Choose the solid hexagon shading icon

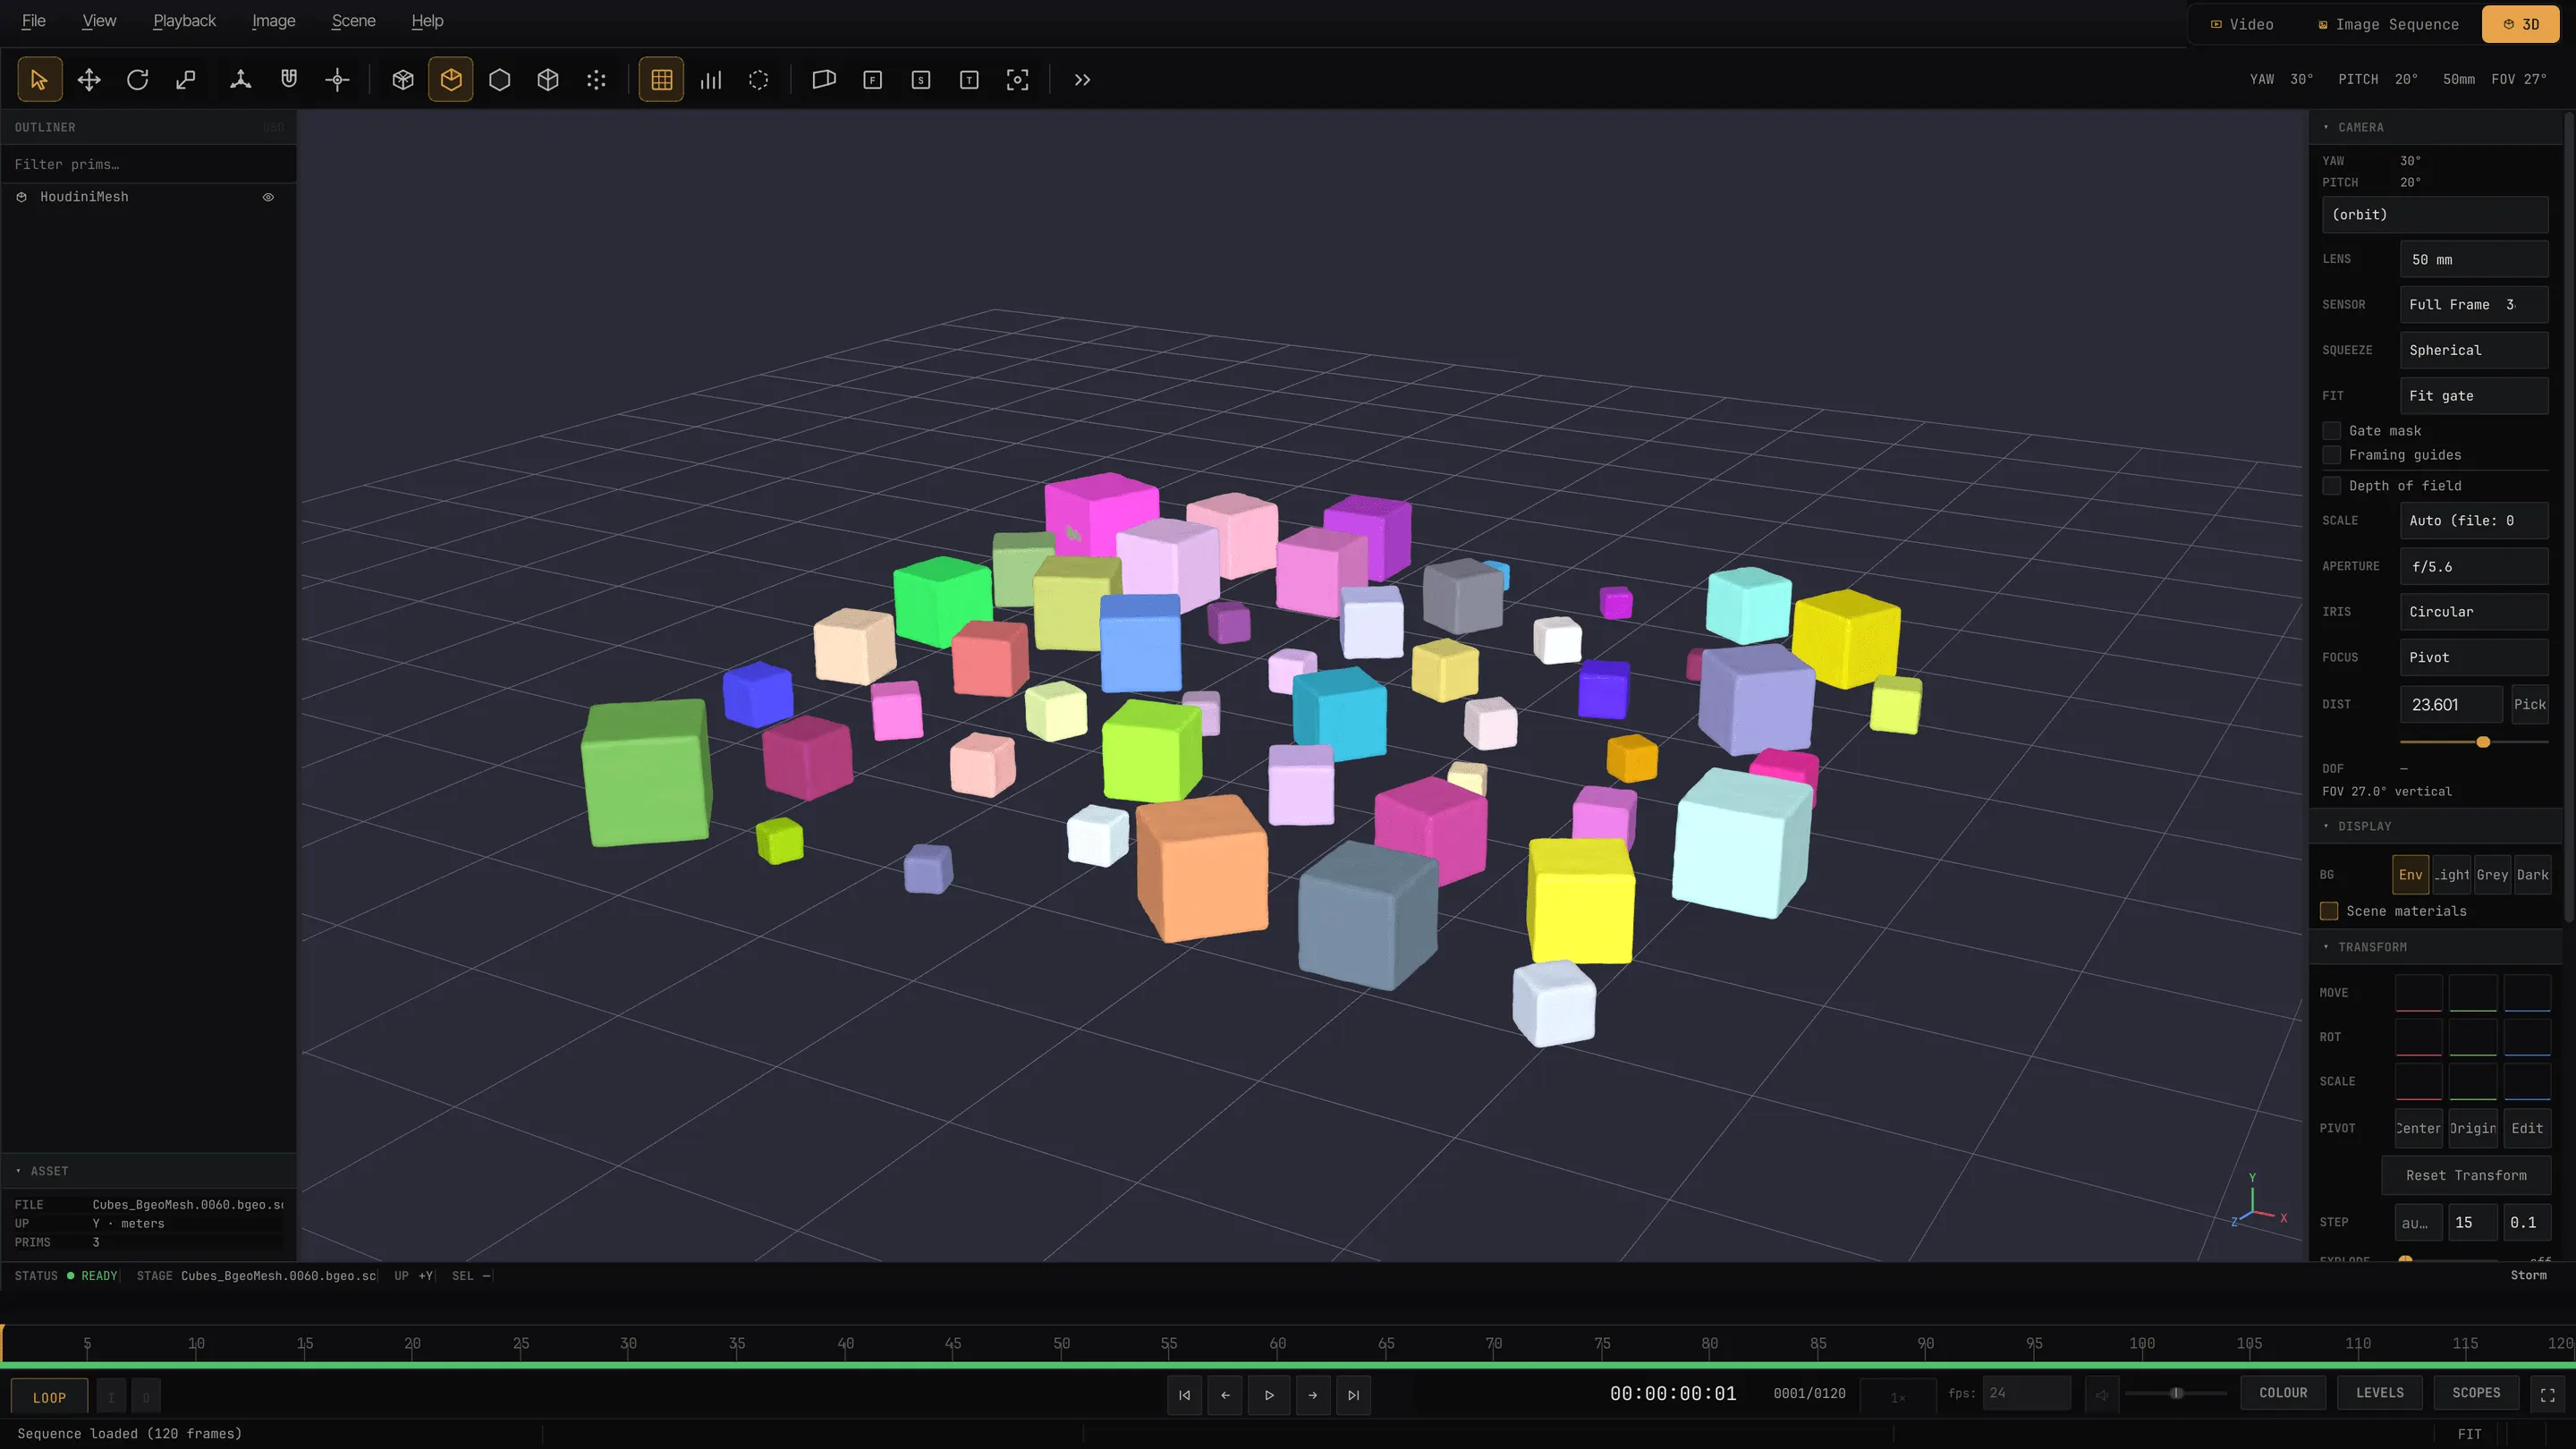(x=500, y=80)
